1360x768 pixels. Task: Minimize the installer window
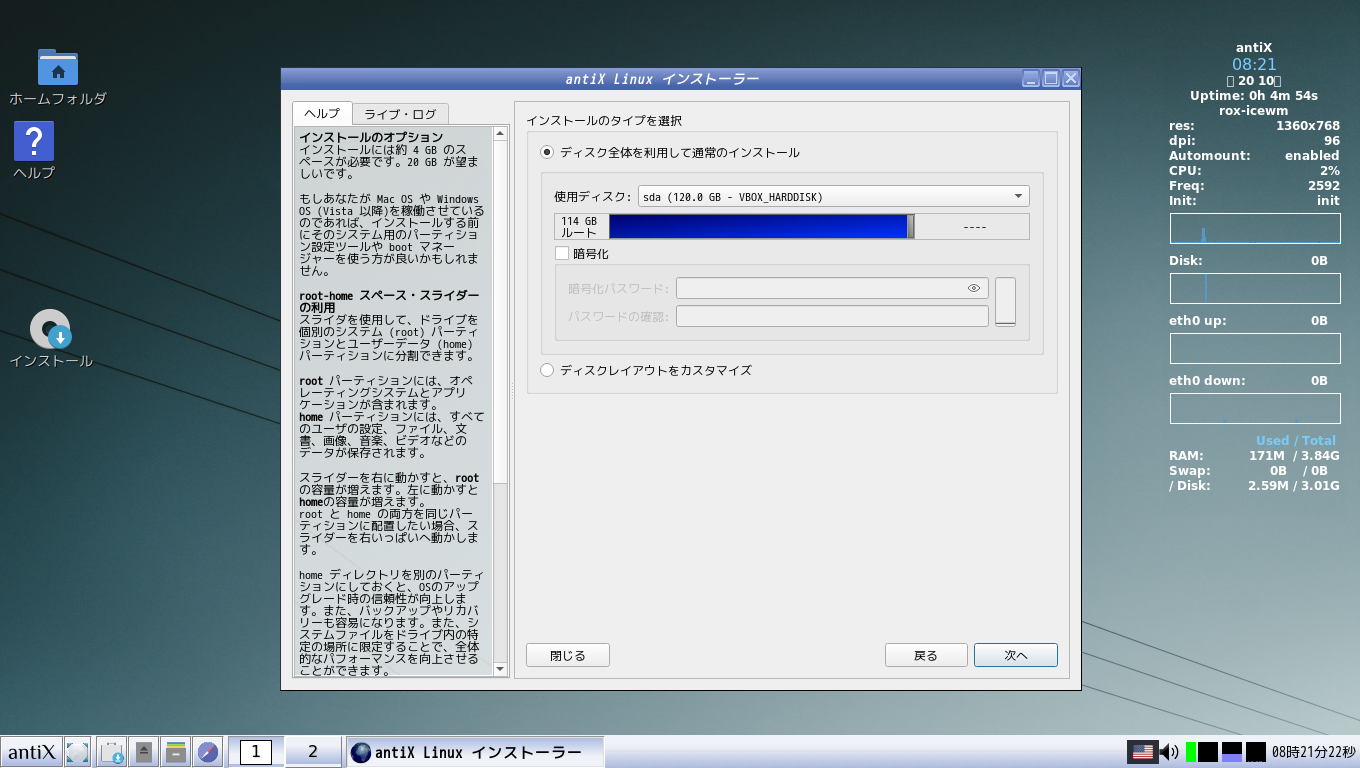click(1031, 78)
